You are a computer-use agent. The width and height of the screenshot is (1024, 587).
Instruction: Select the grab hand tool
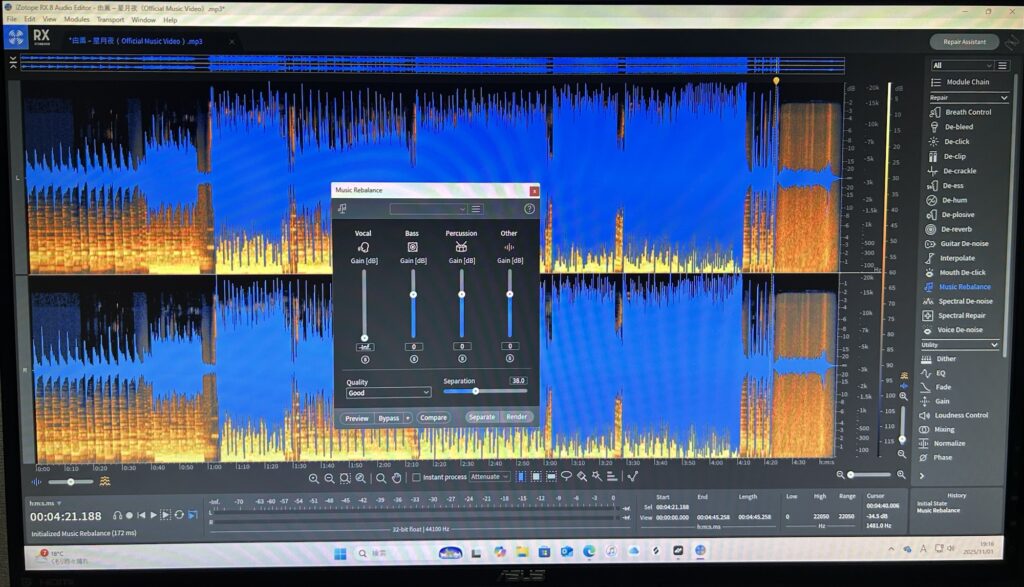pos(397,478)
